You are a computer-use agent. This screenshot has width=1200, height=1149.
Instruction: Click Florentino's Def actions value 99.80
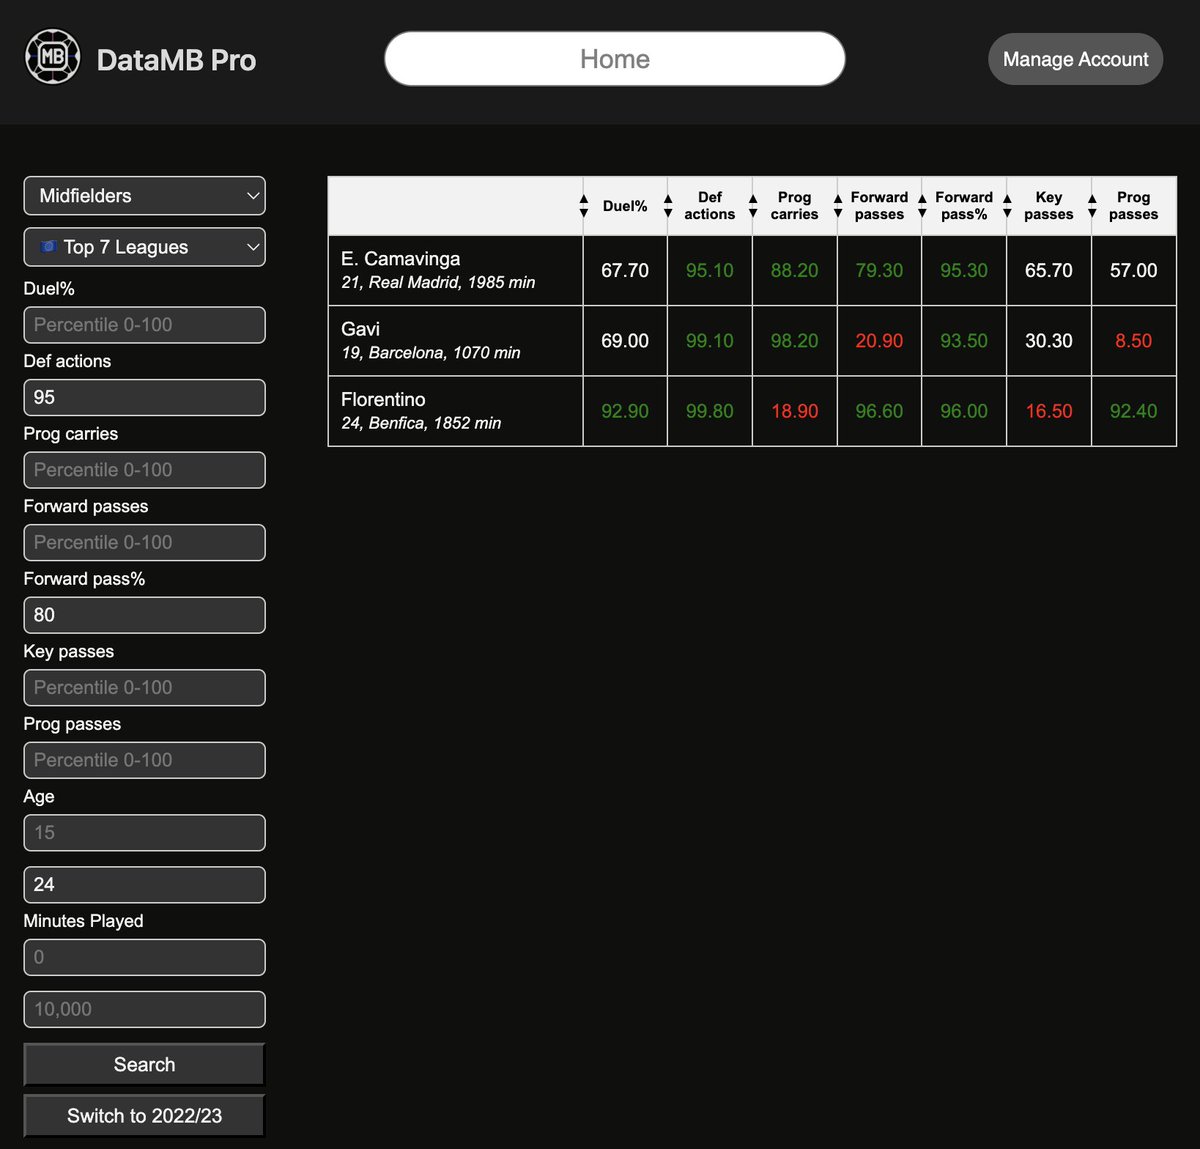coord(710,411)
